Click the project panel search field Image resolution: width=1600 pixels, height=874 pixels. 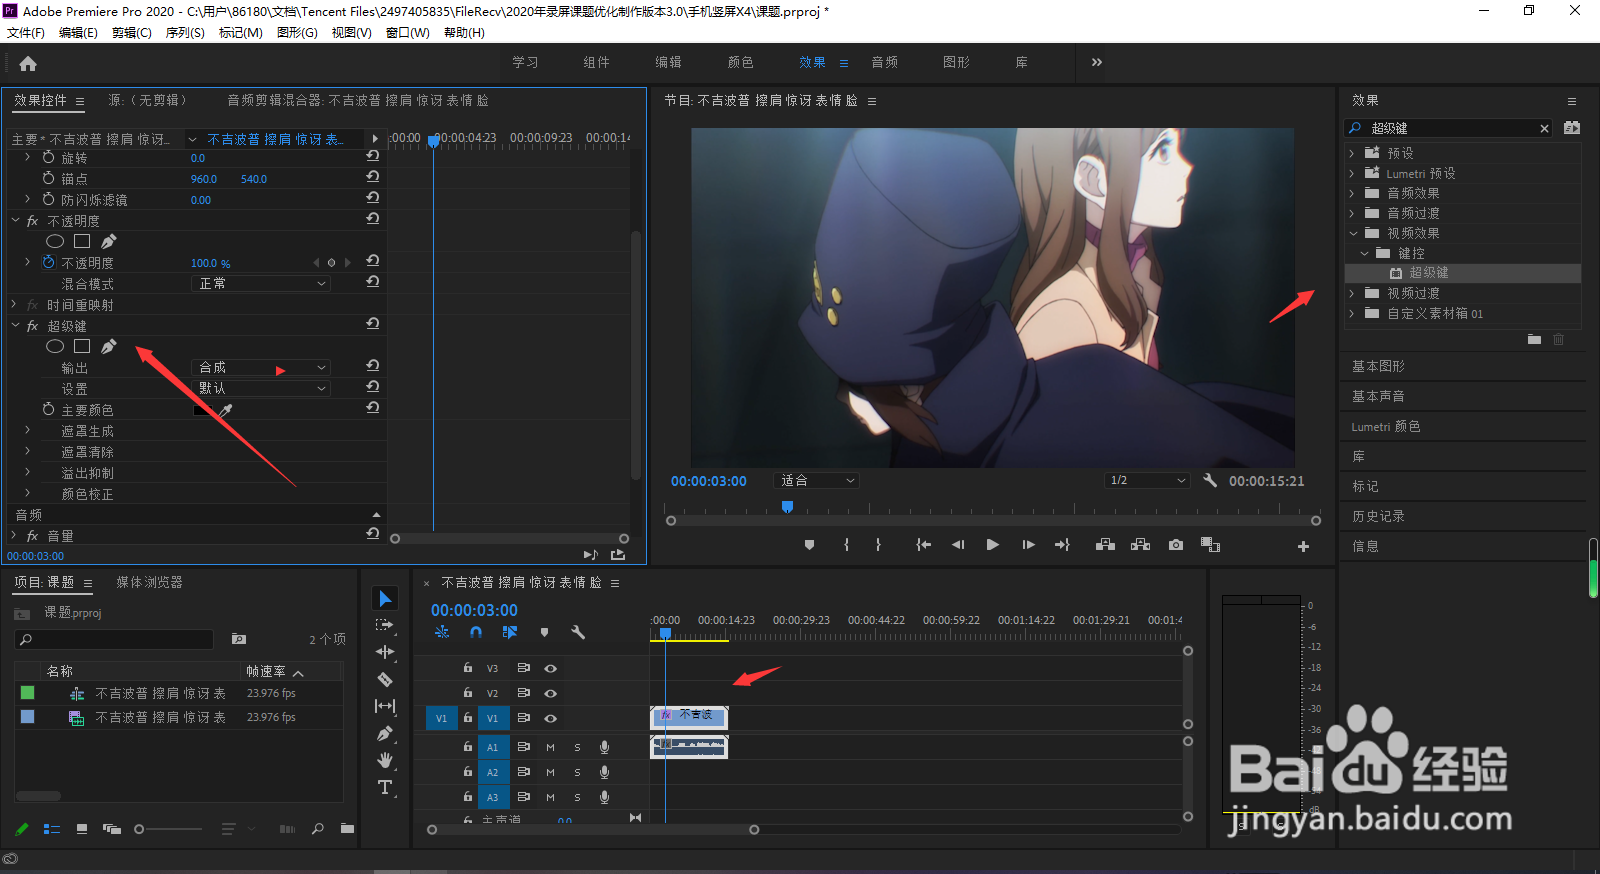click(x=115, y=639)
